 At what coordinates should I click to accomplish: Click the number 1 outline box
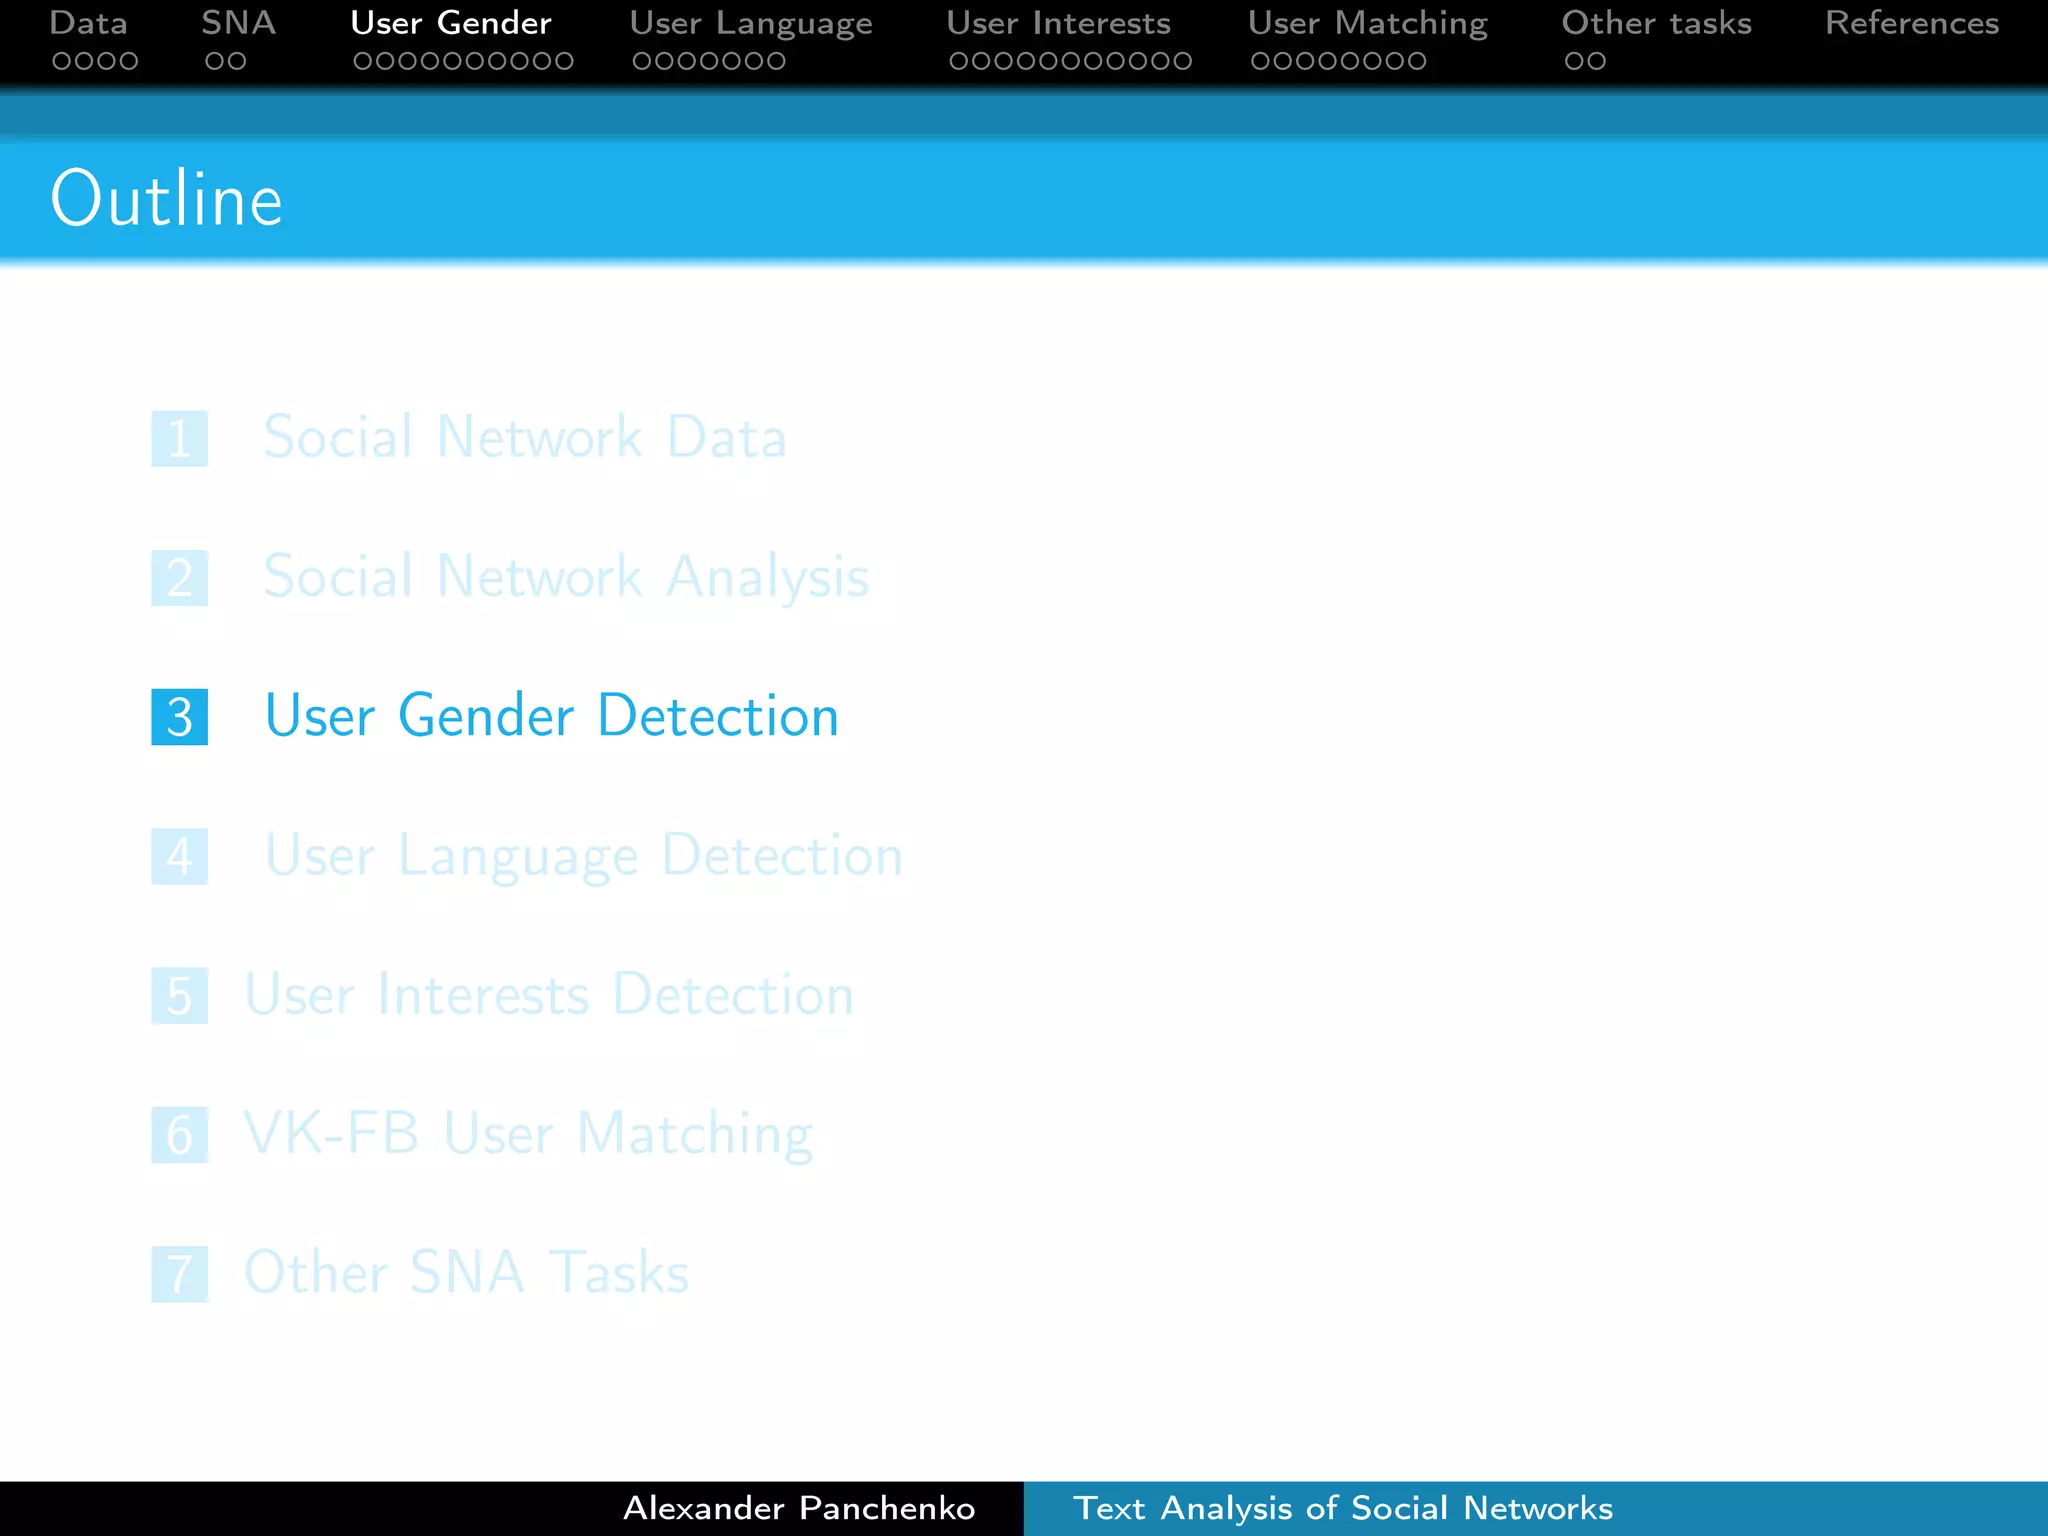coord(180,438)
